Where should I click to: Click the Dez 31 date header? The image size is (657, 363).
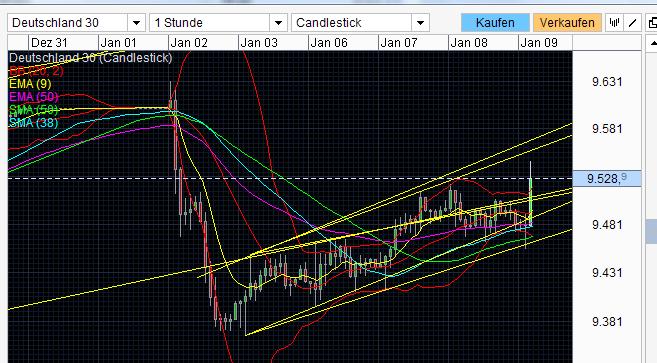(49, 43)
